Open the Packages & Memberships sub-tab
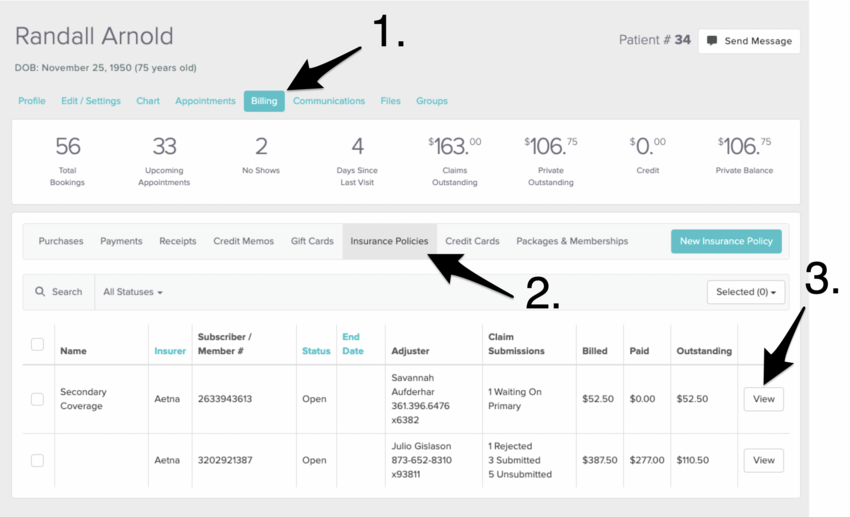Screen dimensions: 850x517 coord(572,241)
